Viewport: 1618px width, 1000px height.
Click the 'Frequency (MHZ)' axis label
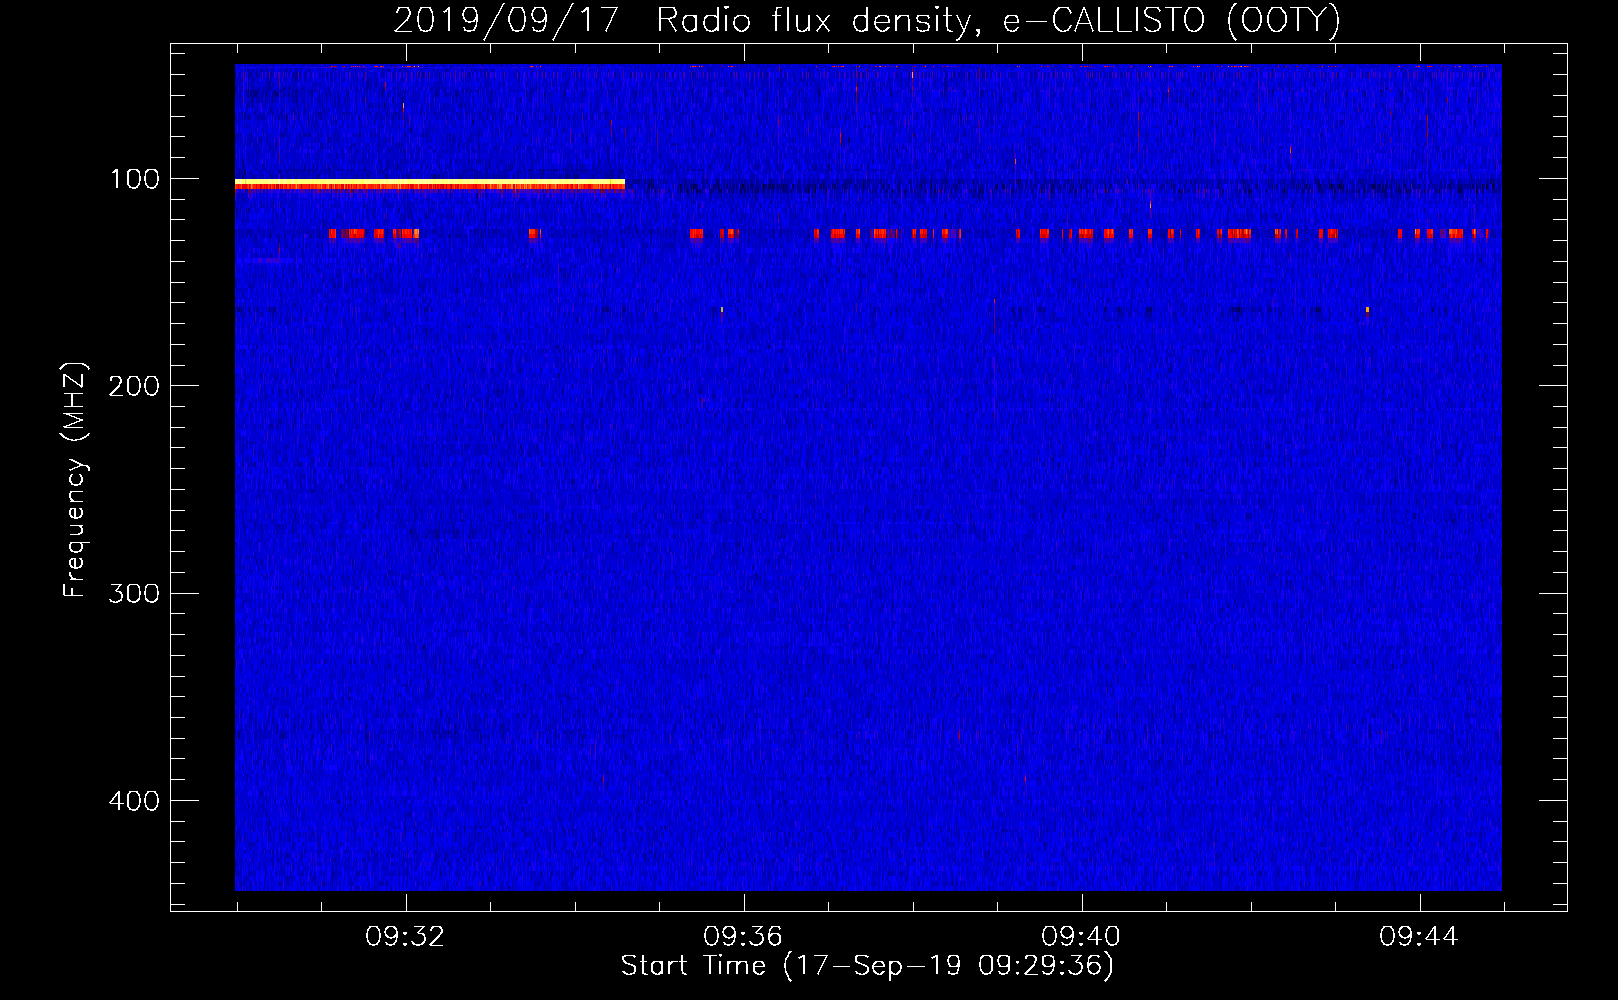[75, 480]
